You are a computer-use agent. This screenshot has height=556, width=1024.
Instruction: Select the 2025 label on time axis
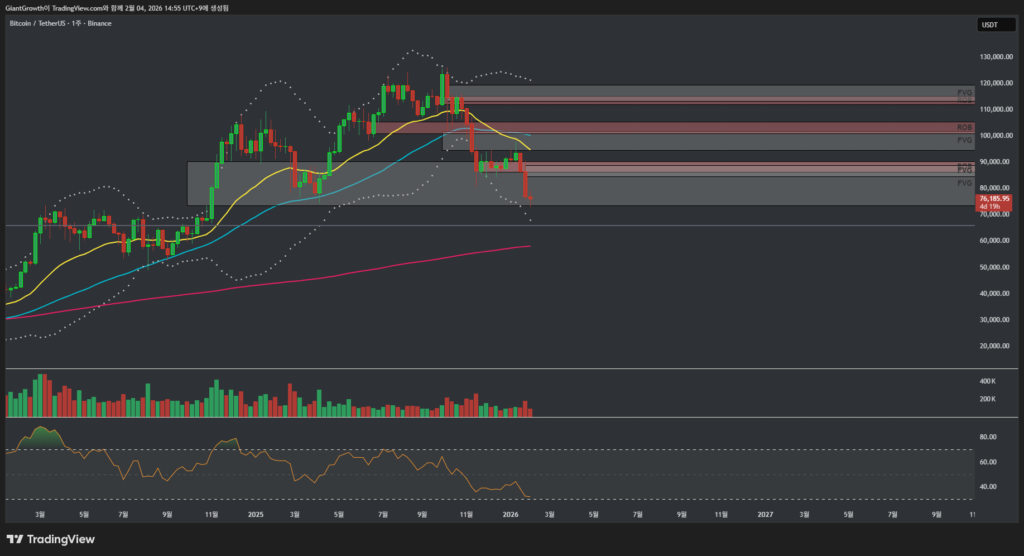coord(254,514)
